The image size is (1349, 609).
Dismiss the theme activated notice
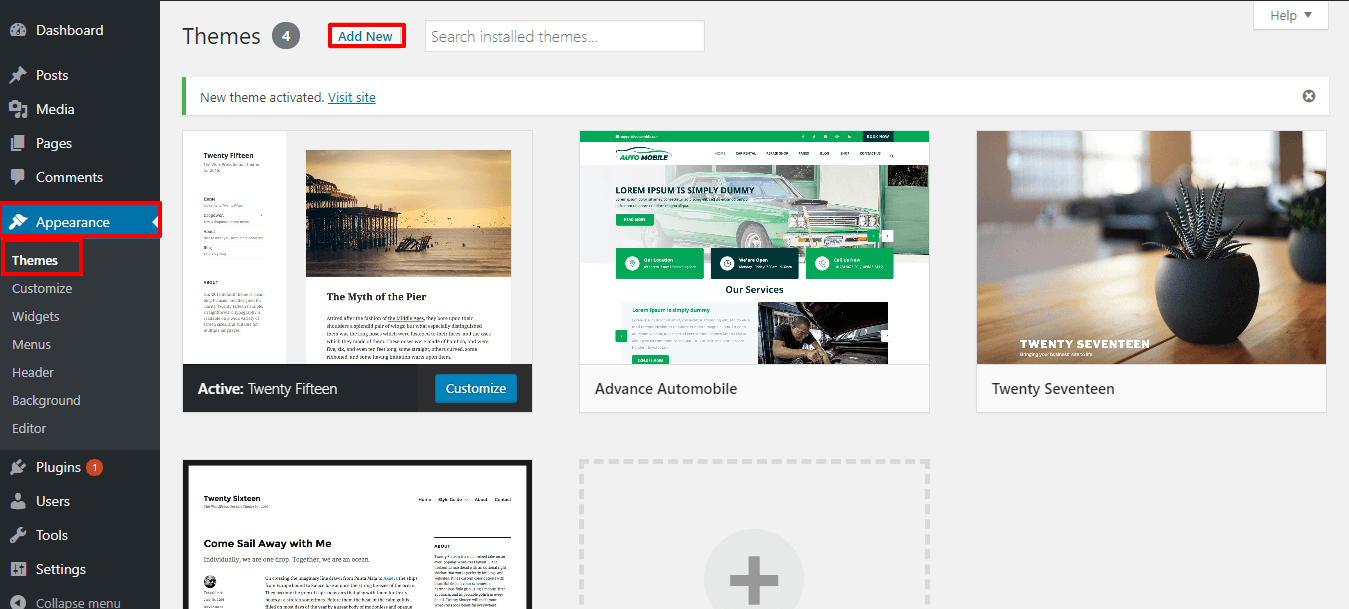pyautogui.click(x=1308, y=97)
